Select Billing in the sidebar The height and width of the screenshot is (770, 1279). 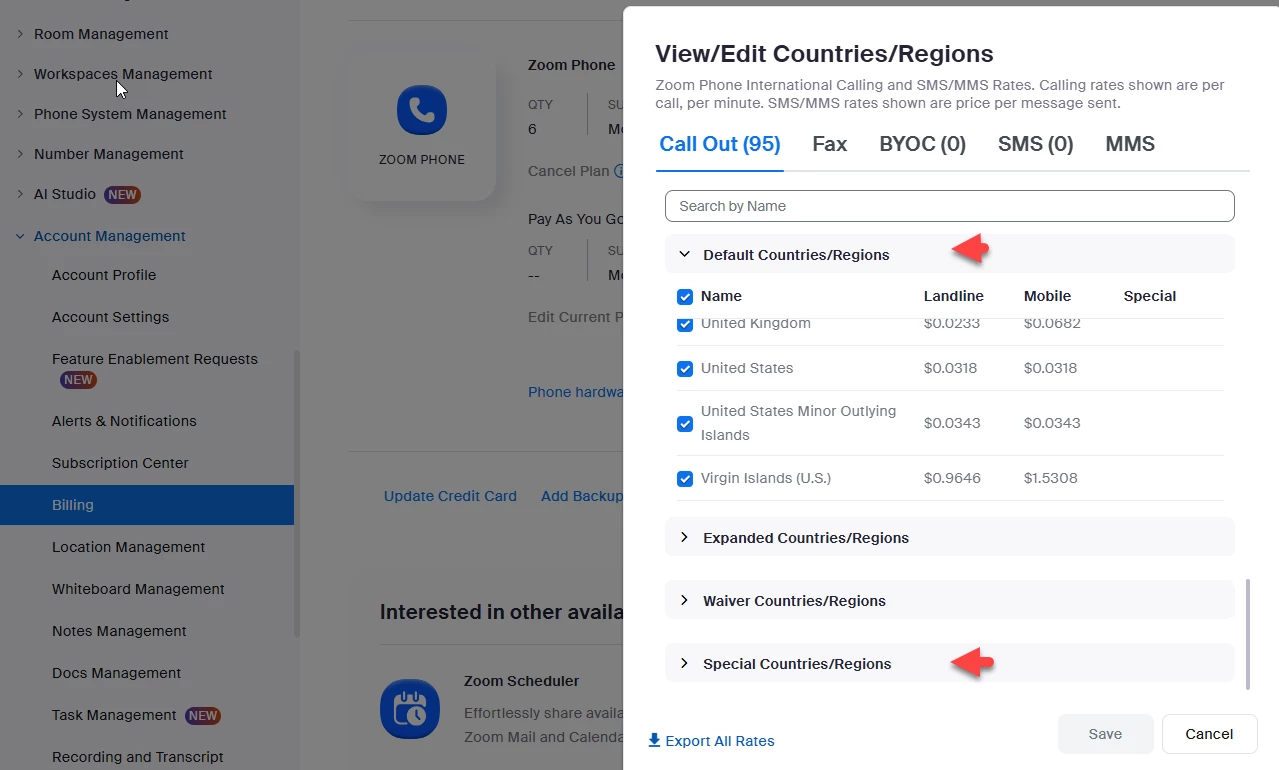click(x=147, y=505)
